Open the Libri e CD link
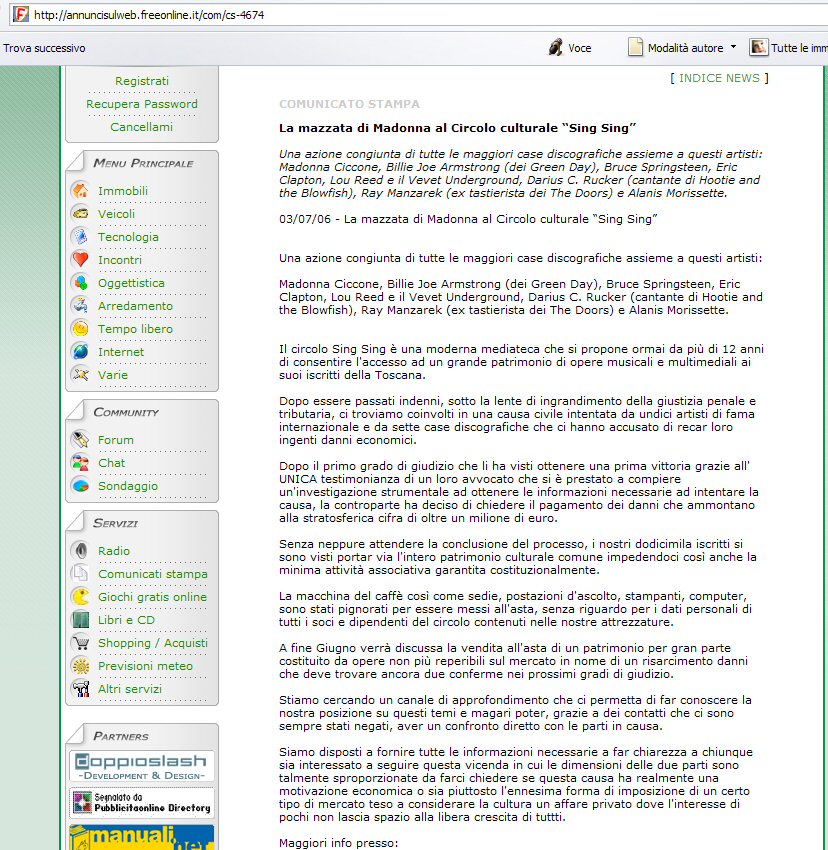The height and width of the screenshot is (850, 828). [x=126, y=620]
